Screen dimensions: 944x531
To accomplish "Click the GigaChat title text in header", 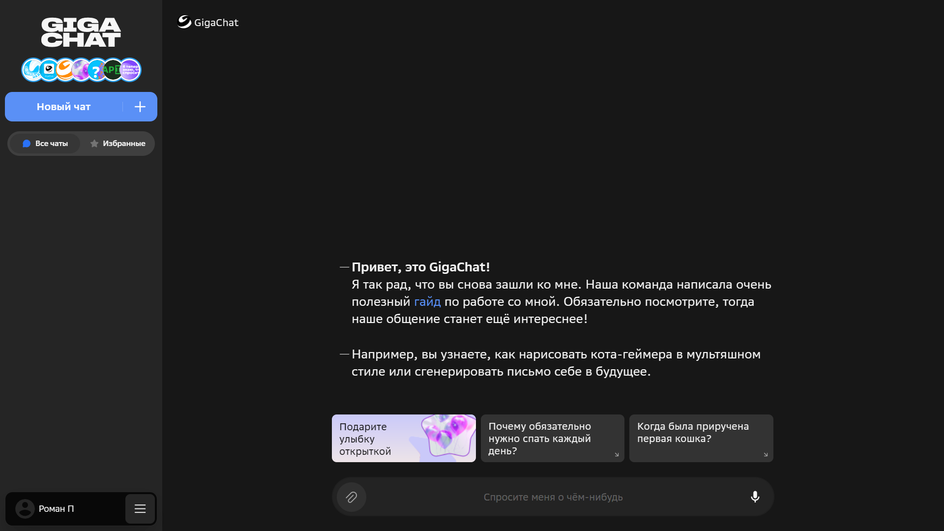I will (x=216, y=22).
